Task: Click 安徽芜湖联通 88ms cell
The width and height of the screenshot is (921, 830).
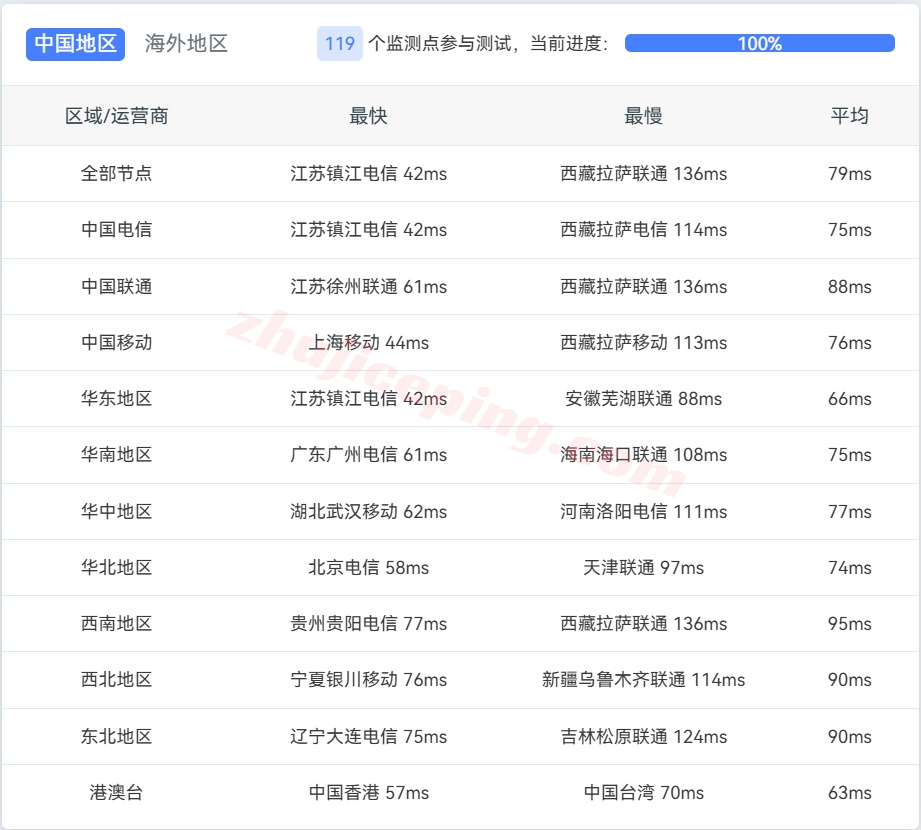Action: [643, 399]
